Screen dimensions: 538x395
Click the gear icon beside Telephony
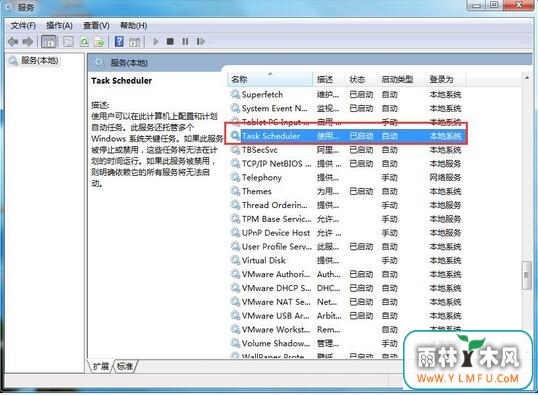[235, 177]
